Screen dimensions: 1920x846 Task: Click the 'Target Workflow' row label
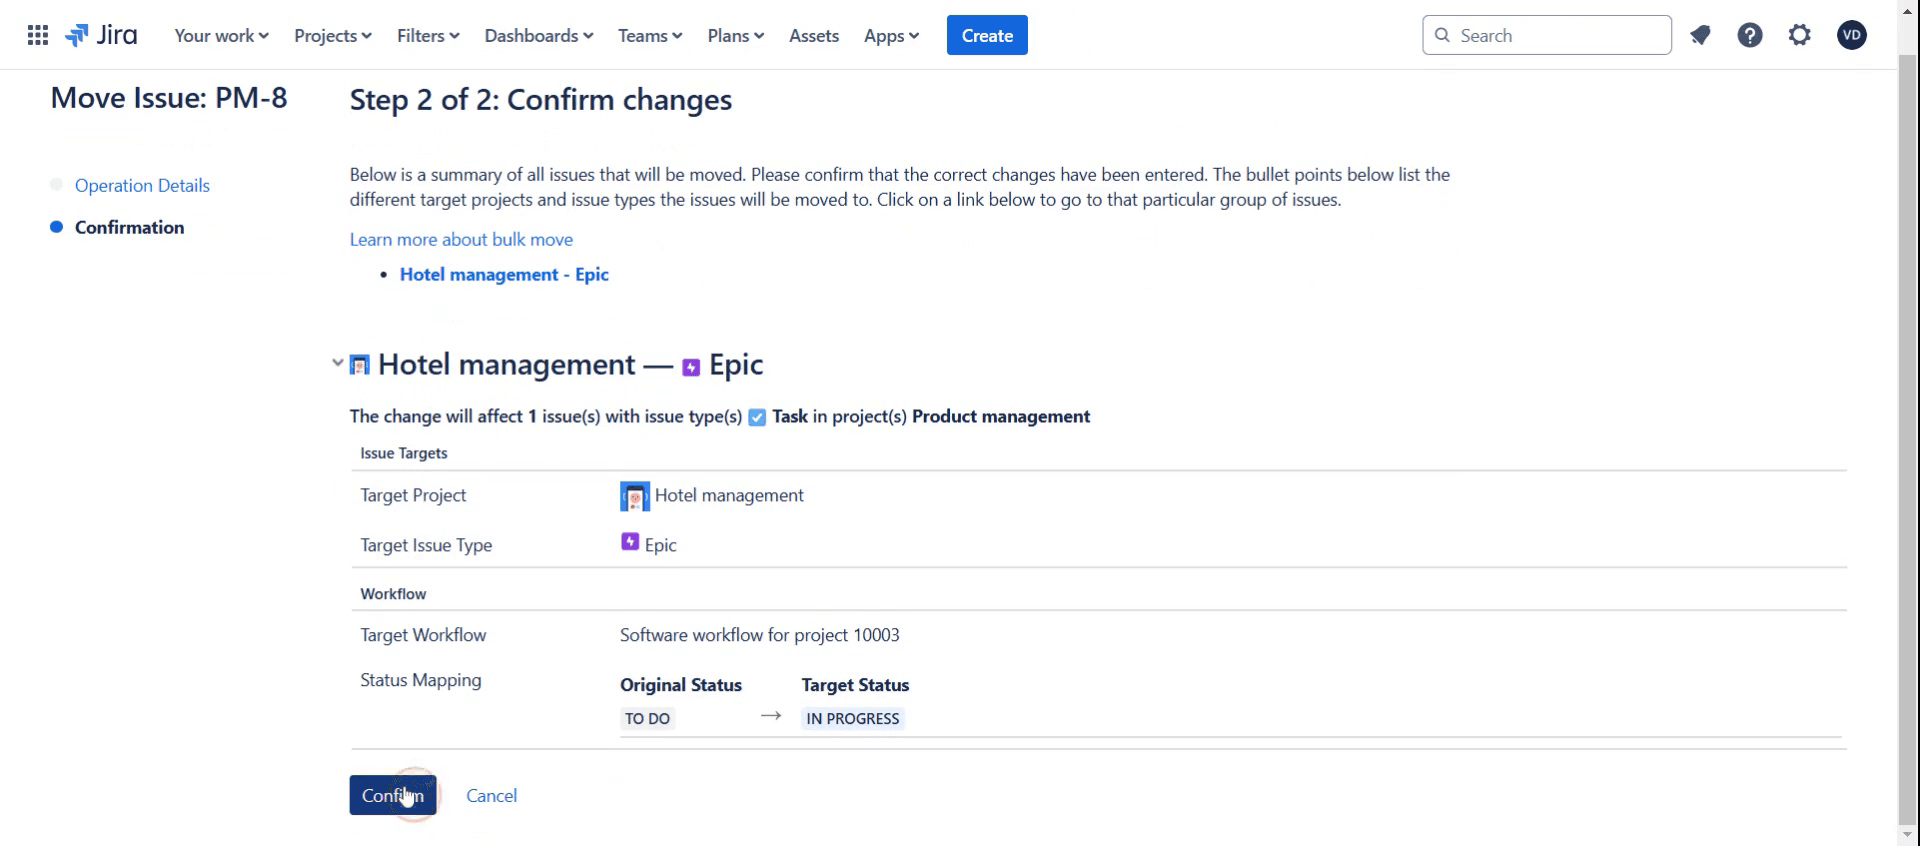tap(423, 636)
